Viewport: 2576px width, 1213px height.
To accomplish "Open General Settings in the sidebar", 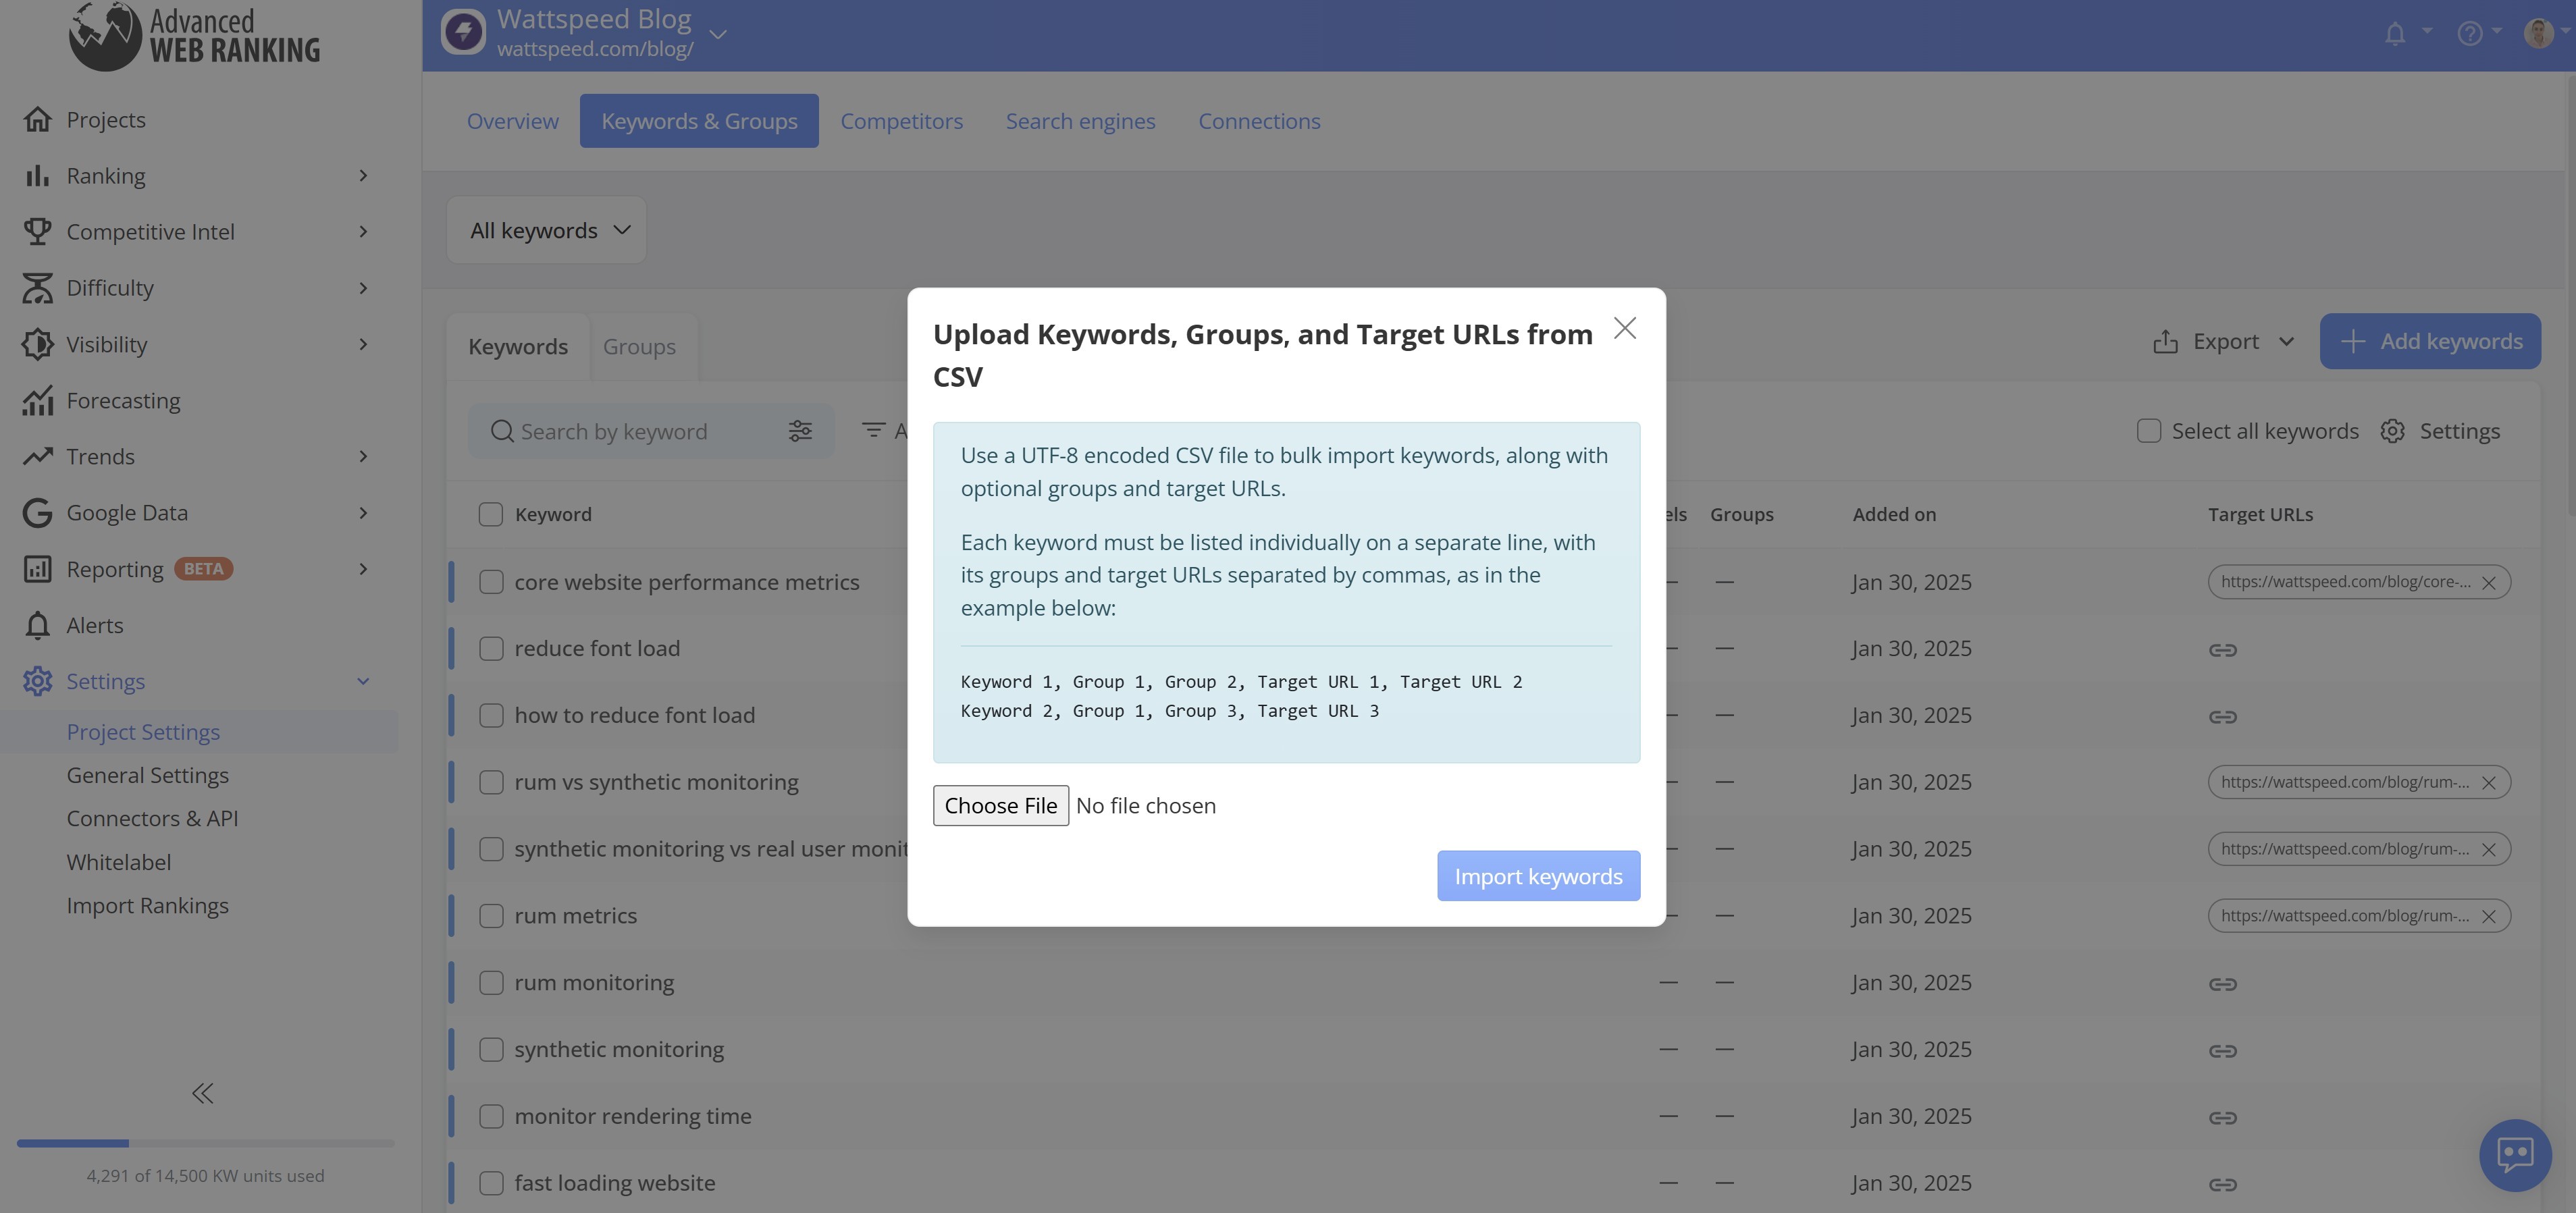I will [147, 775].
